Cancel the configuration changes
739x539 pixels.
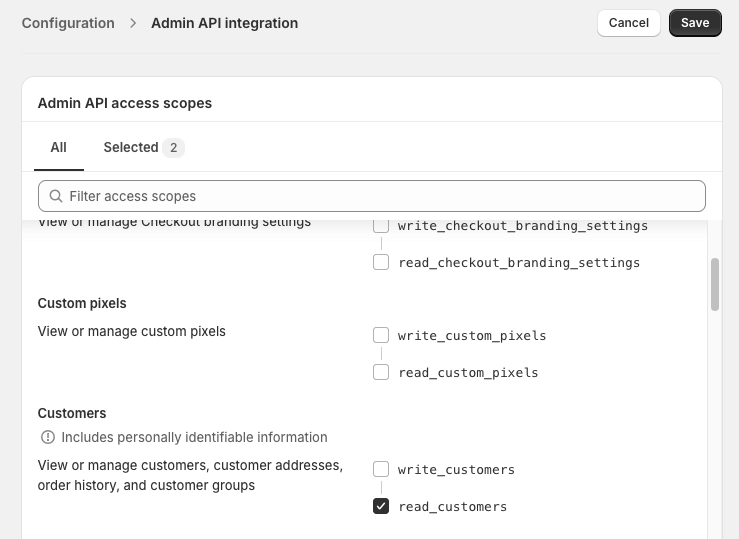(629, 23)
